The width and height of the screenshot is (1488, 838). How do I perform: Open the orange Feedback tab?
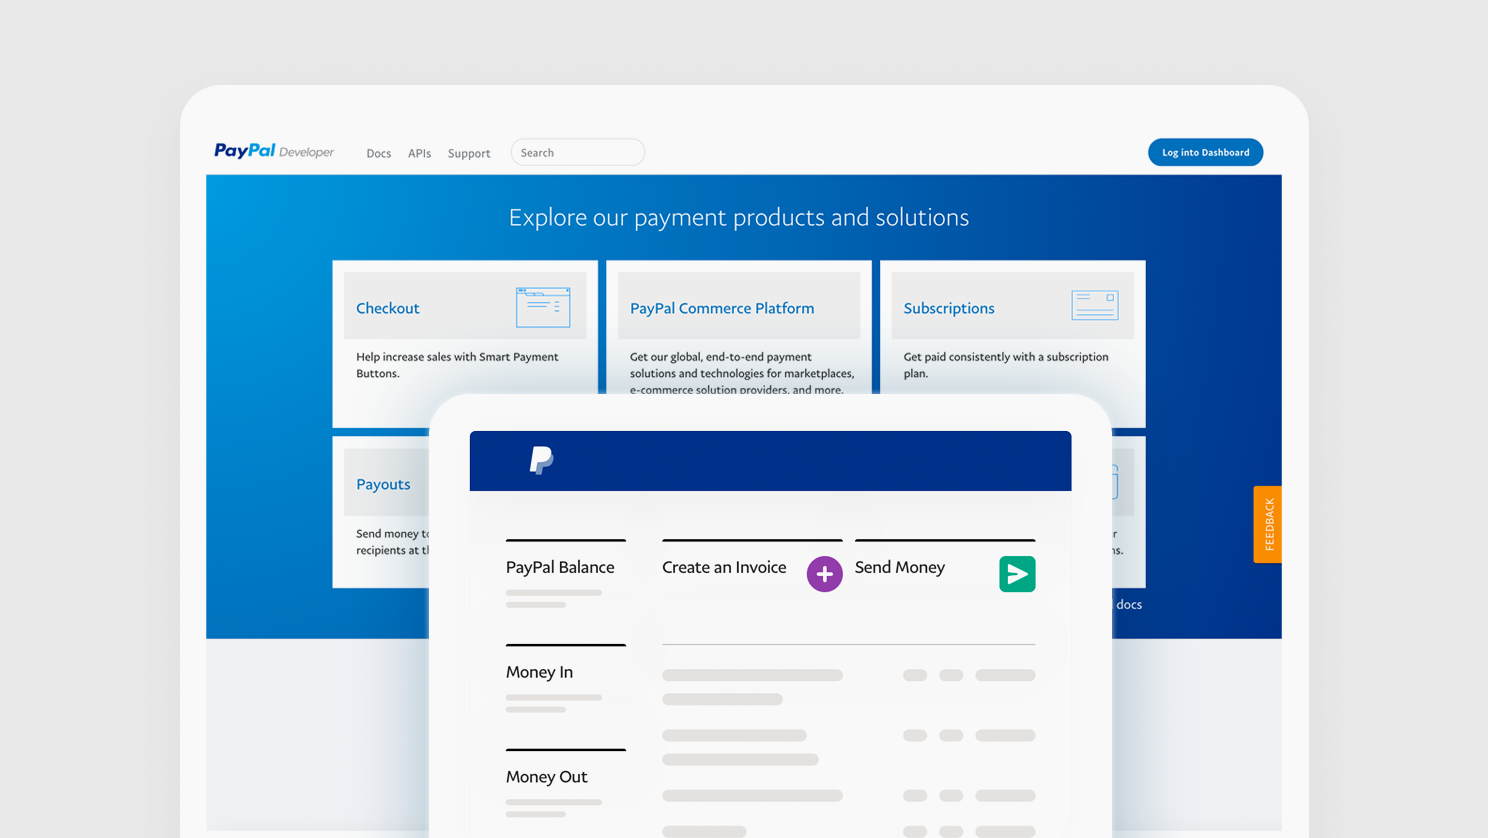click(x=1267, y=524)
